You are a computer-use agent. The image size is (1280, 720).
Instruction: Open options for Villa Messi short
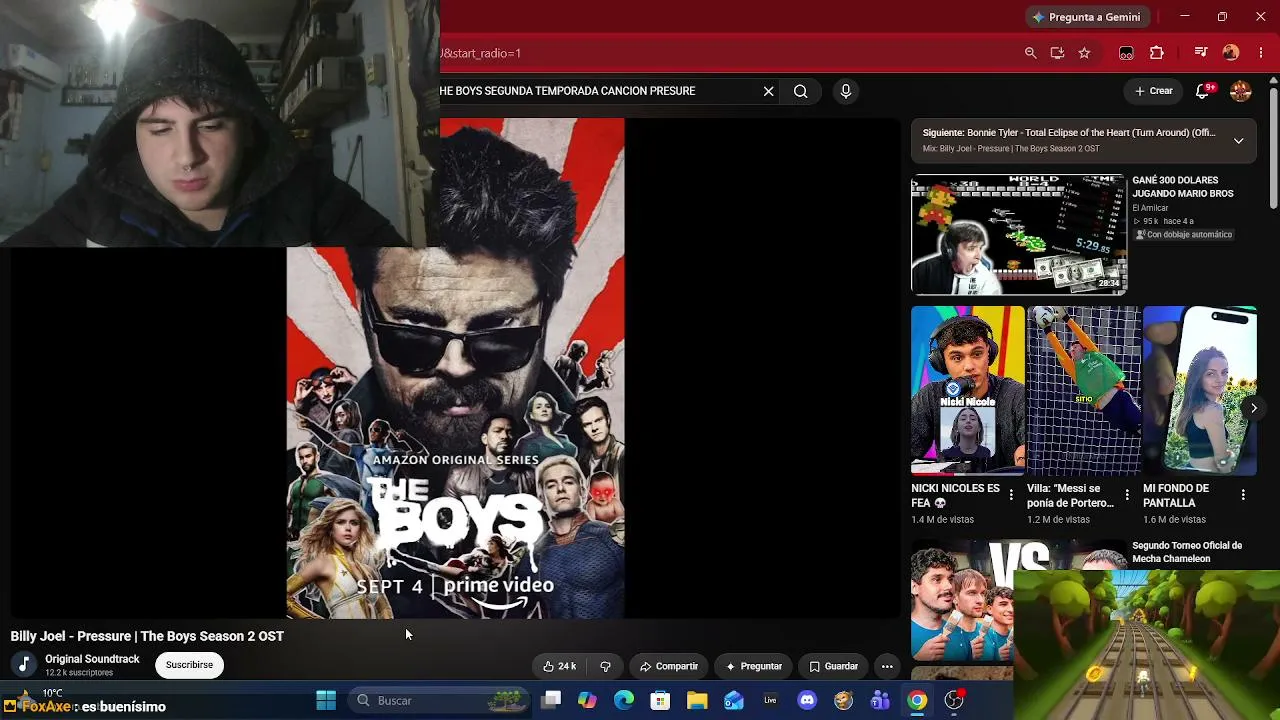click(x=1127, y=495)
